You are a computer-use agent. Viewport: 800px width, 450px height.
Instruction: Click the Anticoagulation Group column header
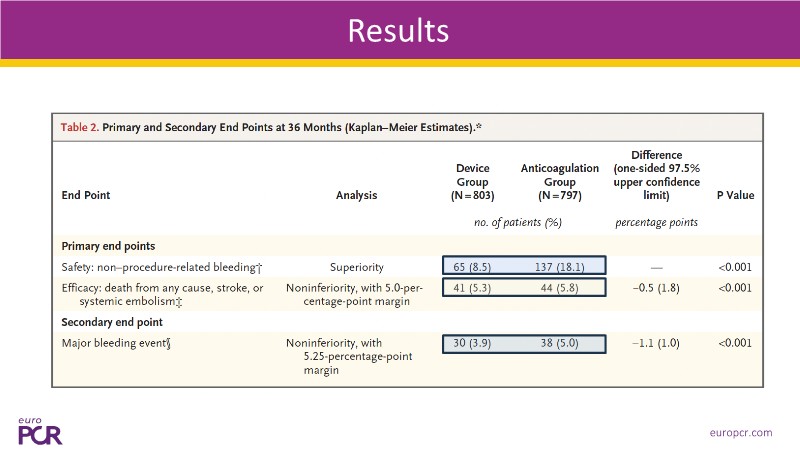tap(559, 182)
